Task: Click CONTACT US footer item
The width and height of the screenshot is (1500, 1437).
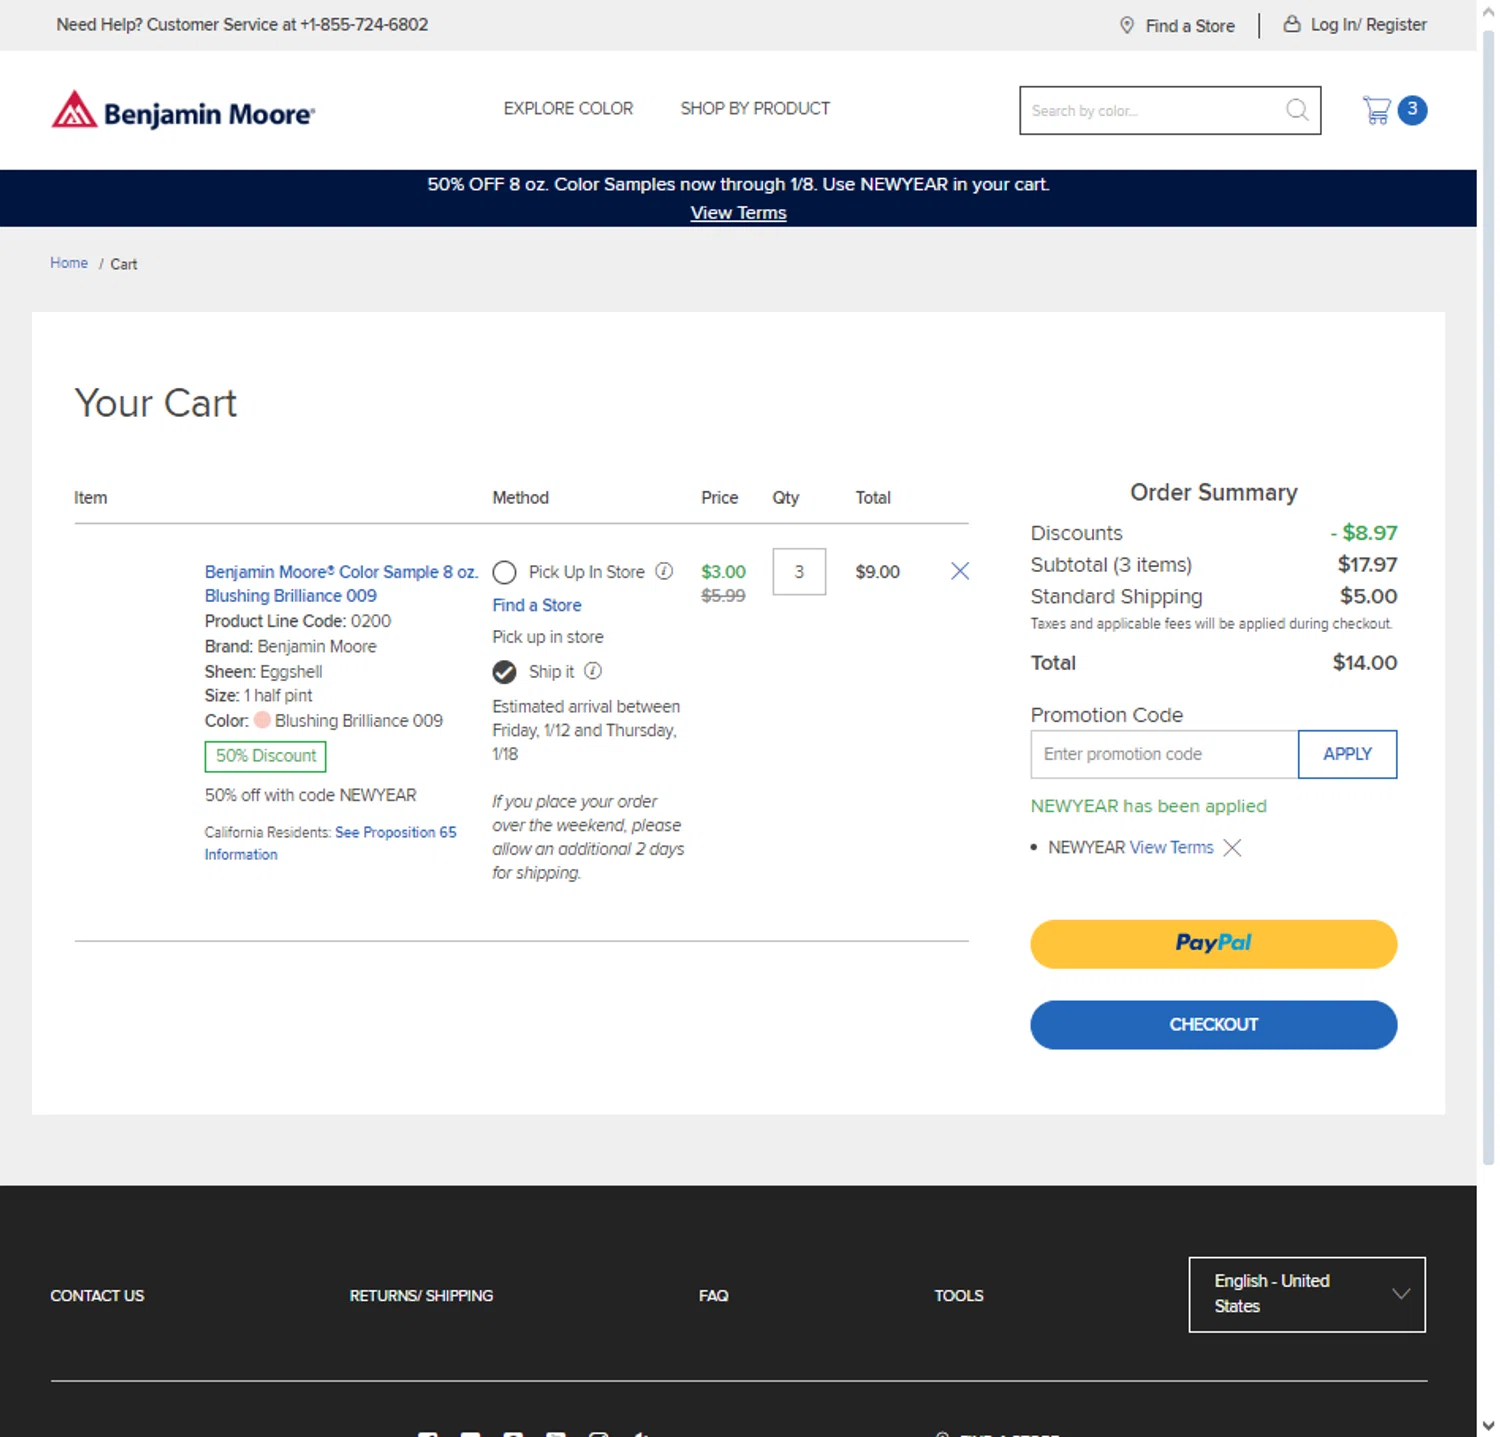Action: [x=97, y=1295]
